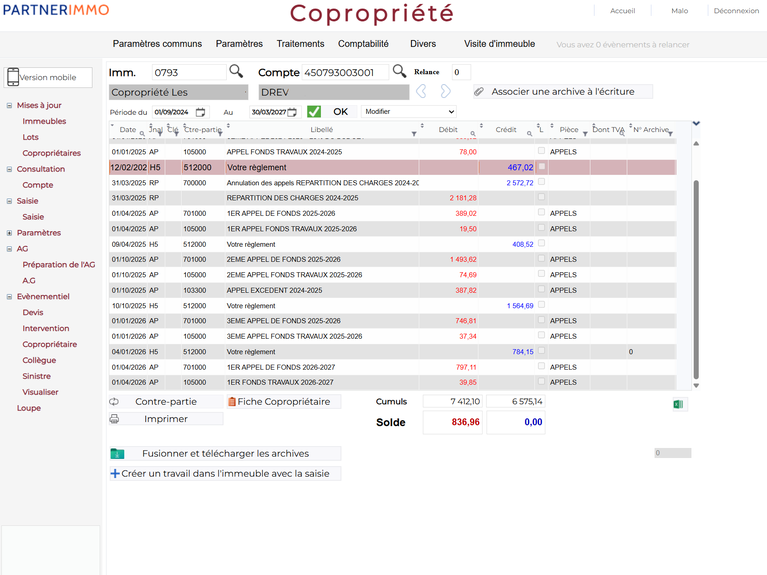
Task: Tick the L checkbox on the REPARTITION DES CHARGES 2024-2025 row
Action: click(542, 198)
